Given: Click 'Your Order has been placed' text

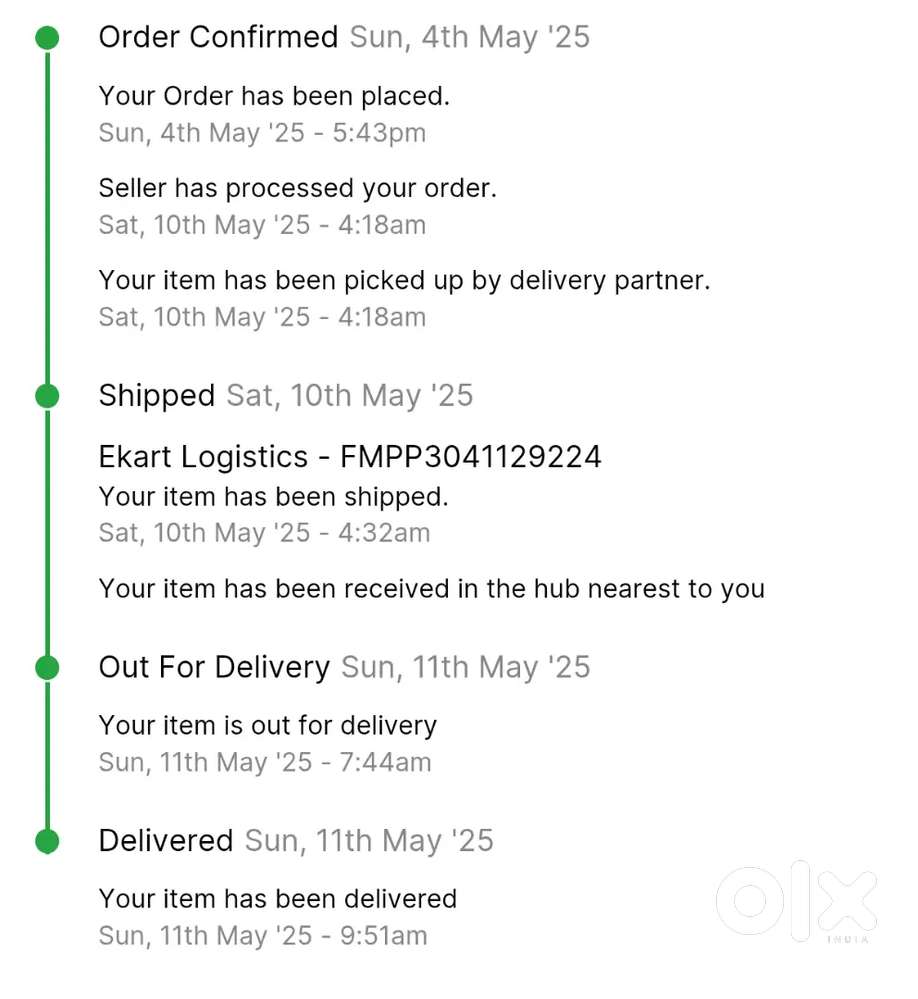Looking at the screenshot, I should [274, 96].
